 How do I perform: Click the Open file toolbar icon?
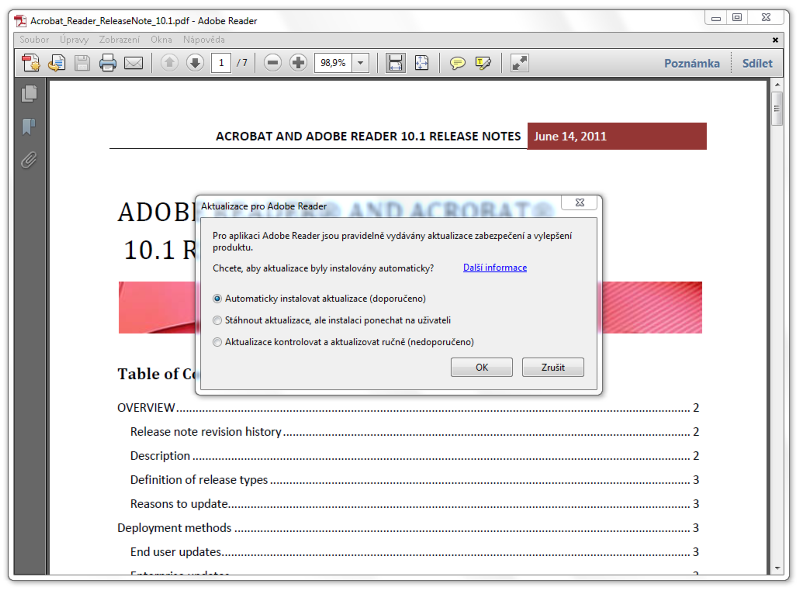(x=57, y=63)
